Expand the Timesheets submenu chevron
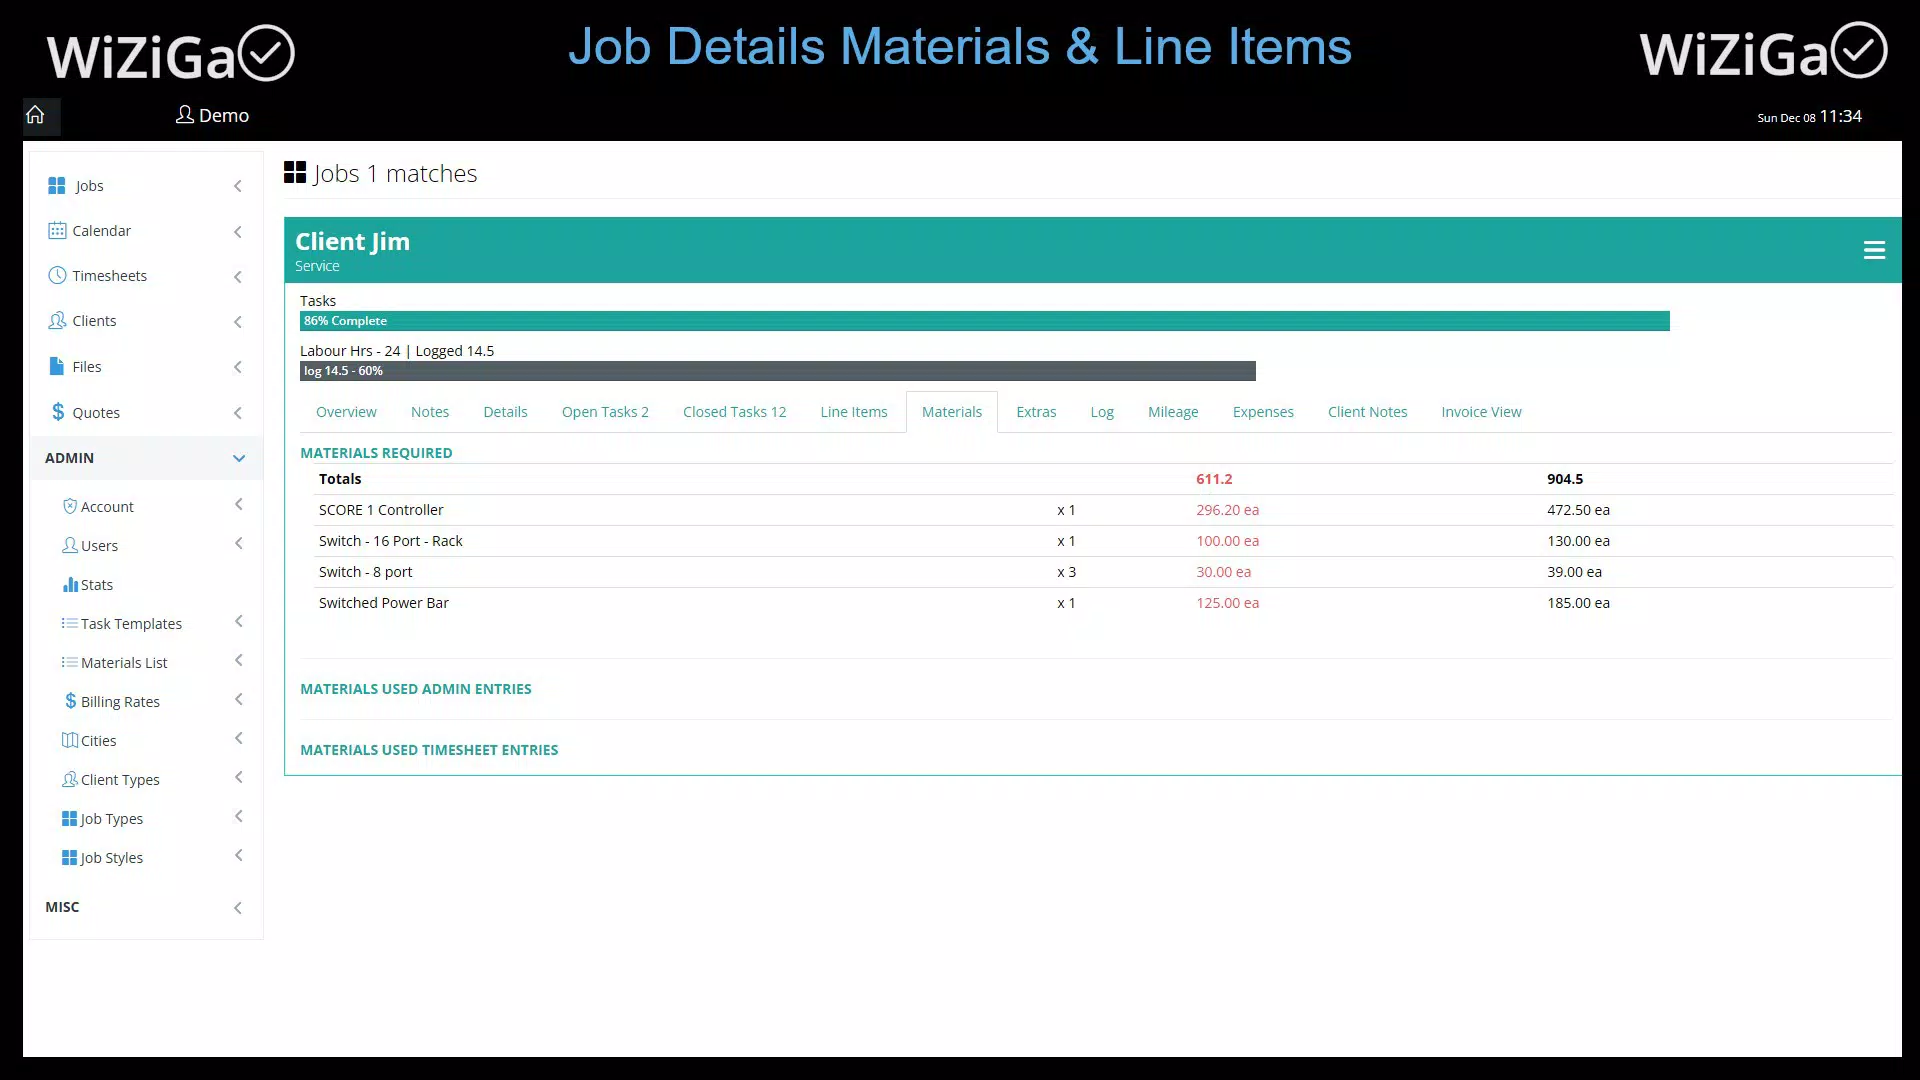The image size is (1920, 1080). [x=238, y=277]
